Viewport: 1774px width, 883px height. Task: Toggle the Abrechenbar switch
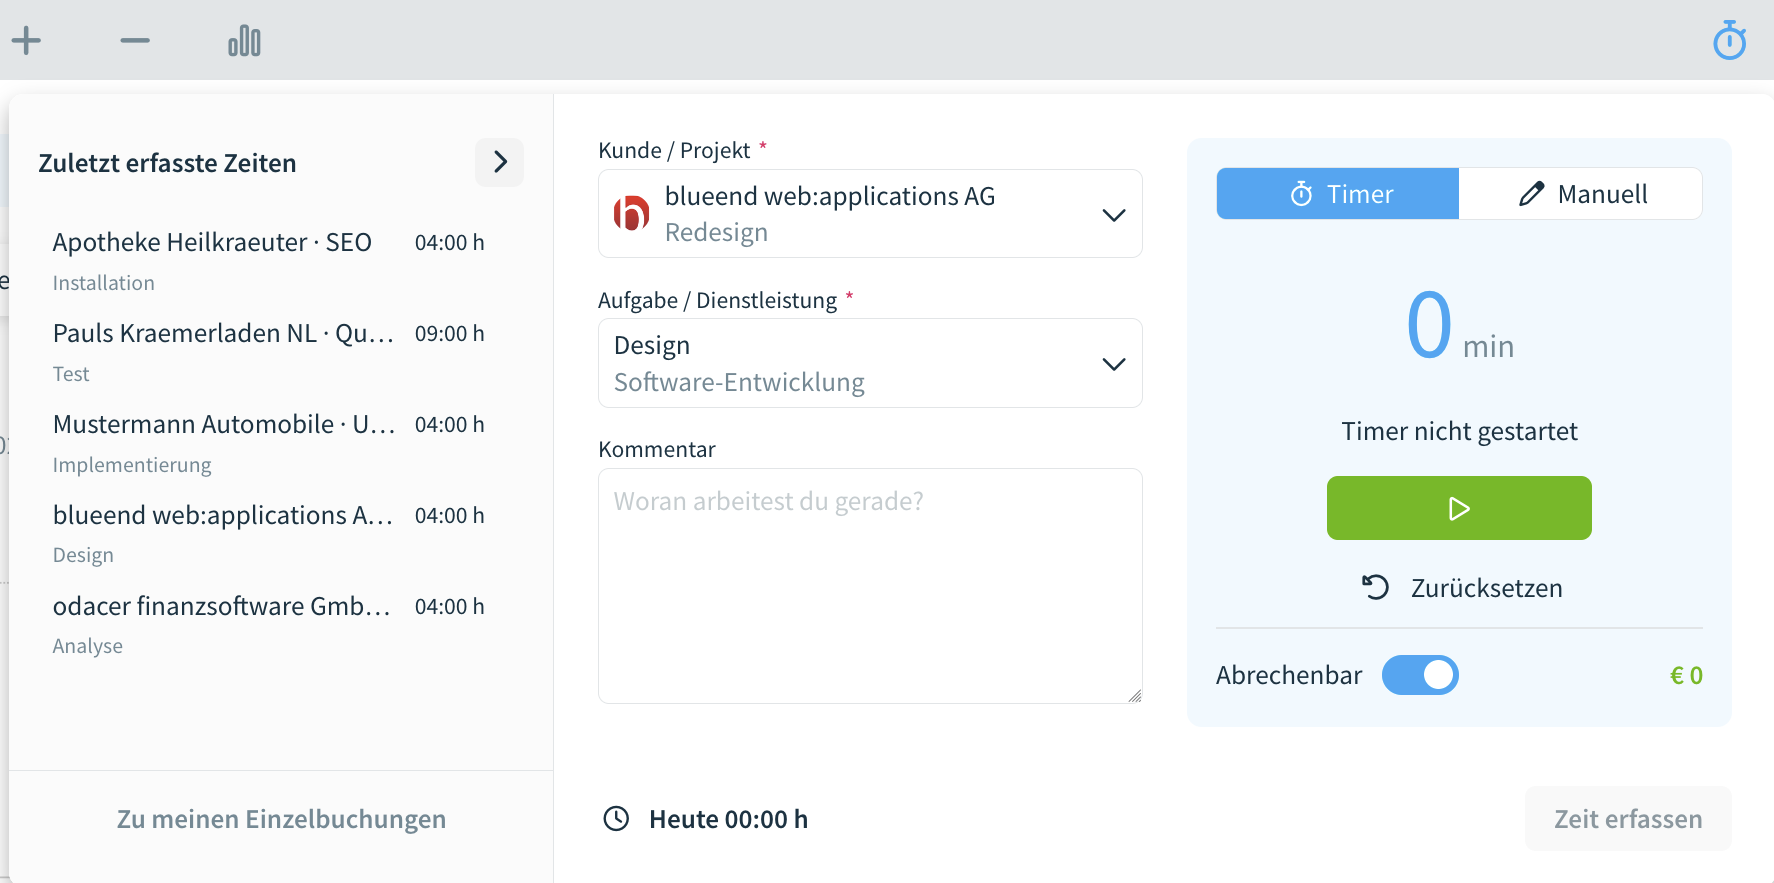pos(1420,675)
